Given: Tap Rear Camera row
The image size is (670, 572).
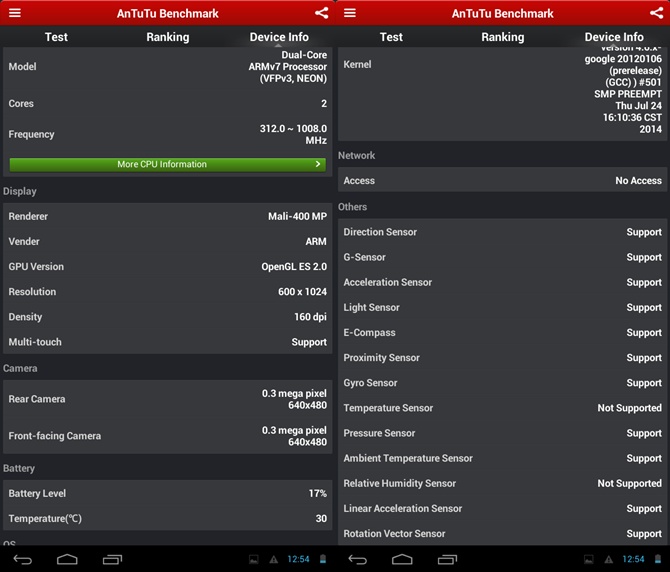Looking at the screenshot, I should click(168, 399).
